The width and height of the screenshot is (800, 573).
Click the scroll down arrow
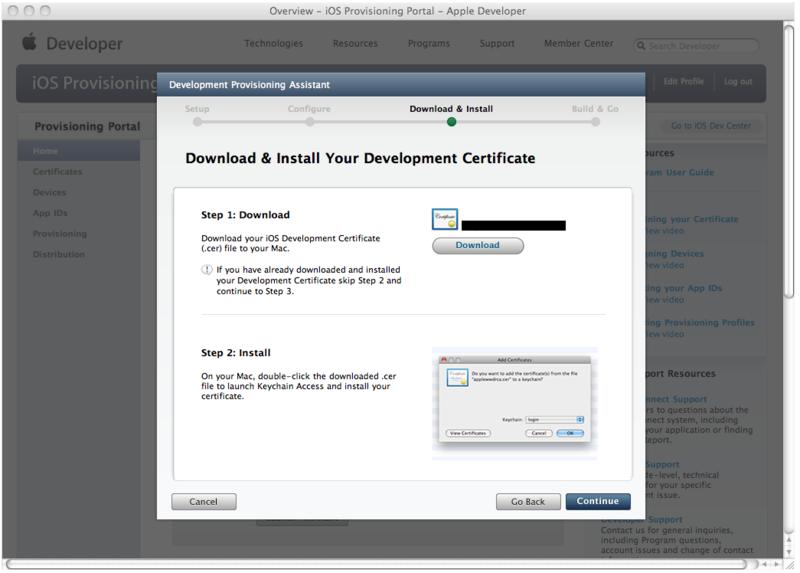(x=789, y=553)
